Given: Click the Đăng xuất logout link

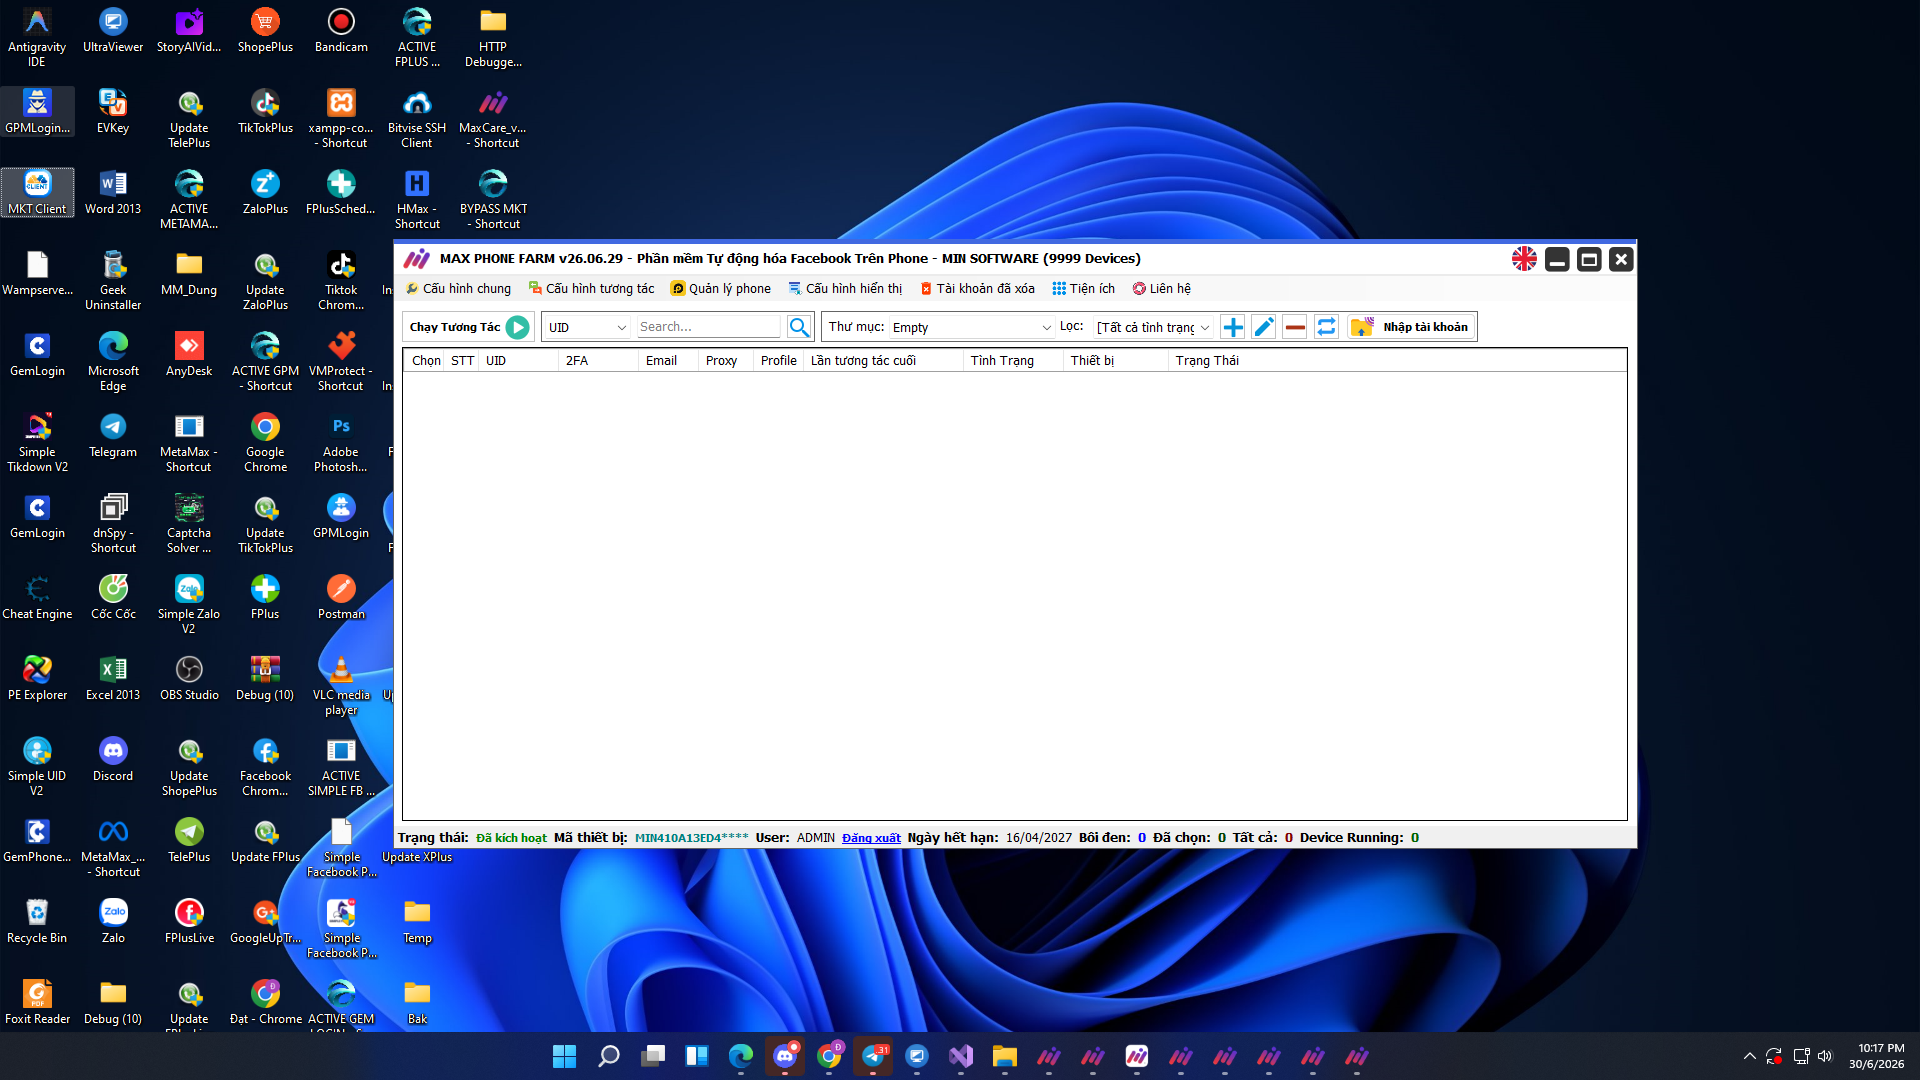Looking at the screenshot, I should coord(871,838).
